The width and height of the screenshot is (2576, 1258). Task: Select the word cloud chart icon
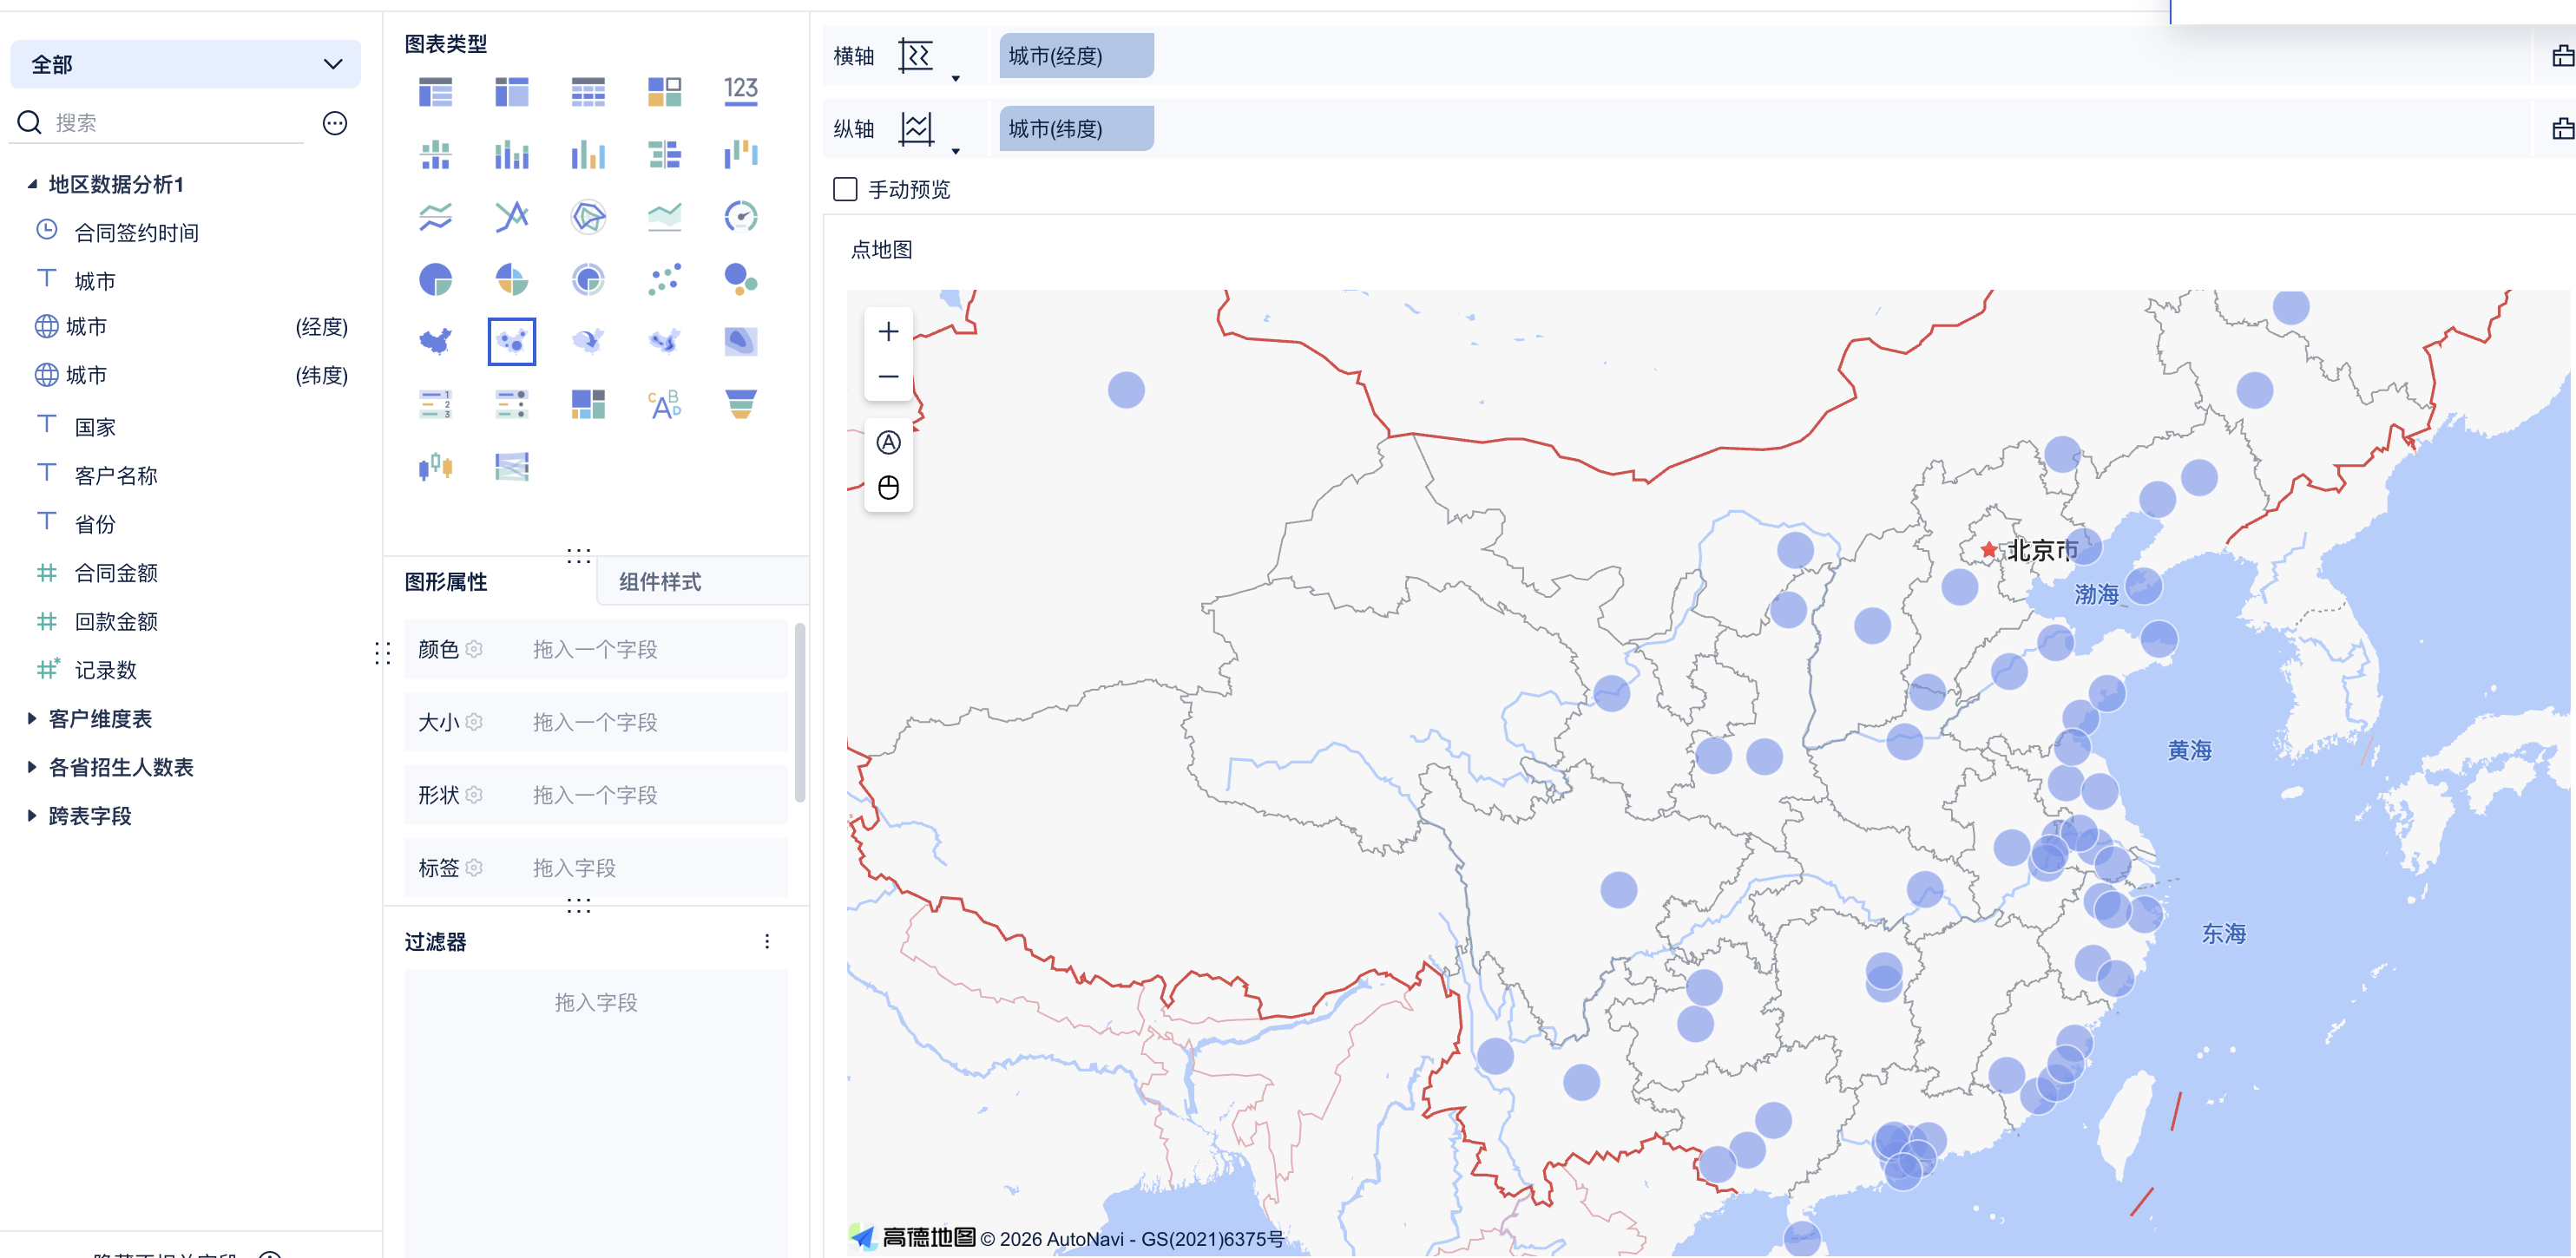click(x=664, y=404)
